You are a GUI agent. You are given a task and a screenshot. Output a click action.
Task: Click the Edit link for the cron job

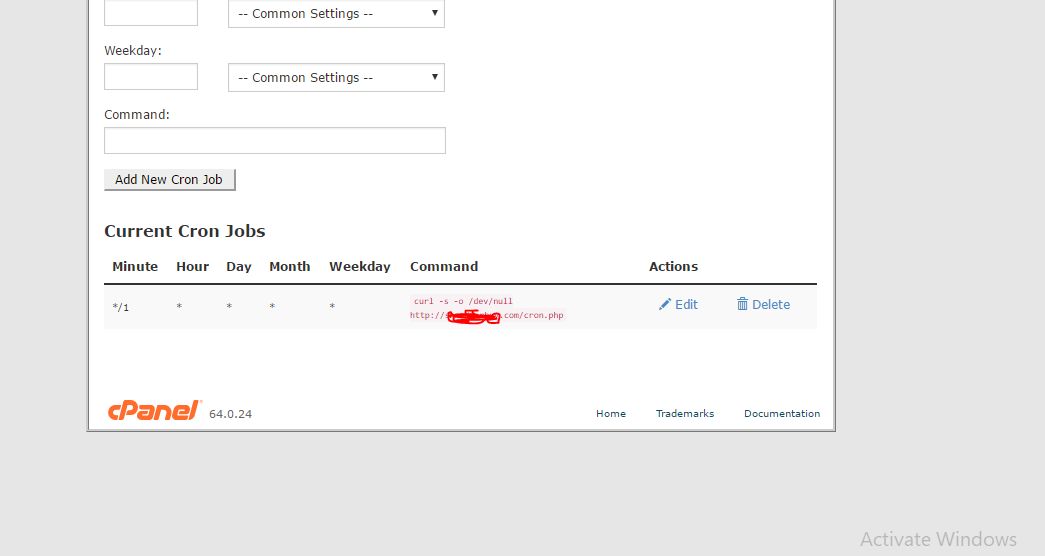point(678,305)
